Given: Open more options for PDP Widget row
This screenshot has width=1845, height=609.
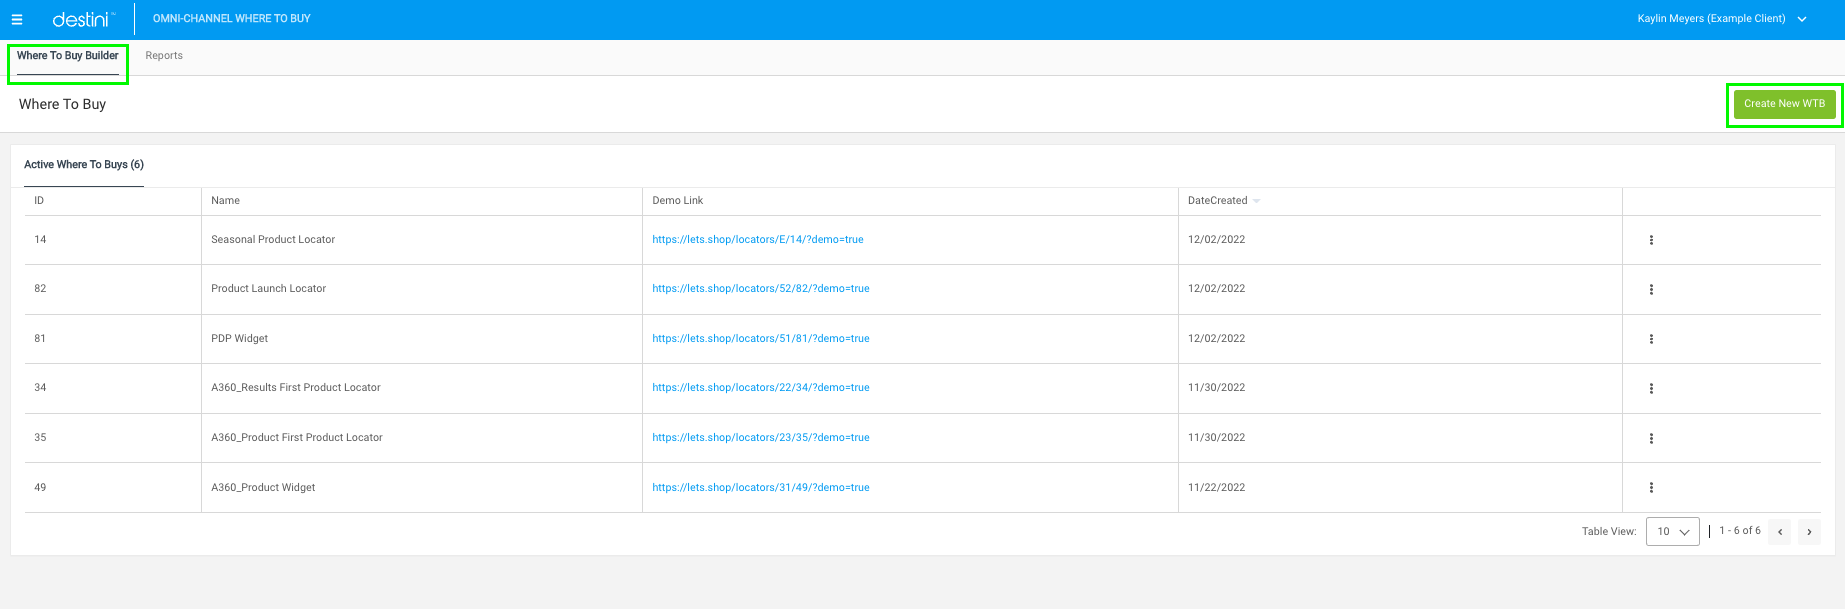Looking at the screenshot, I should [1651, 339].
